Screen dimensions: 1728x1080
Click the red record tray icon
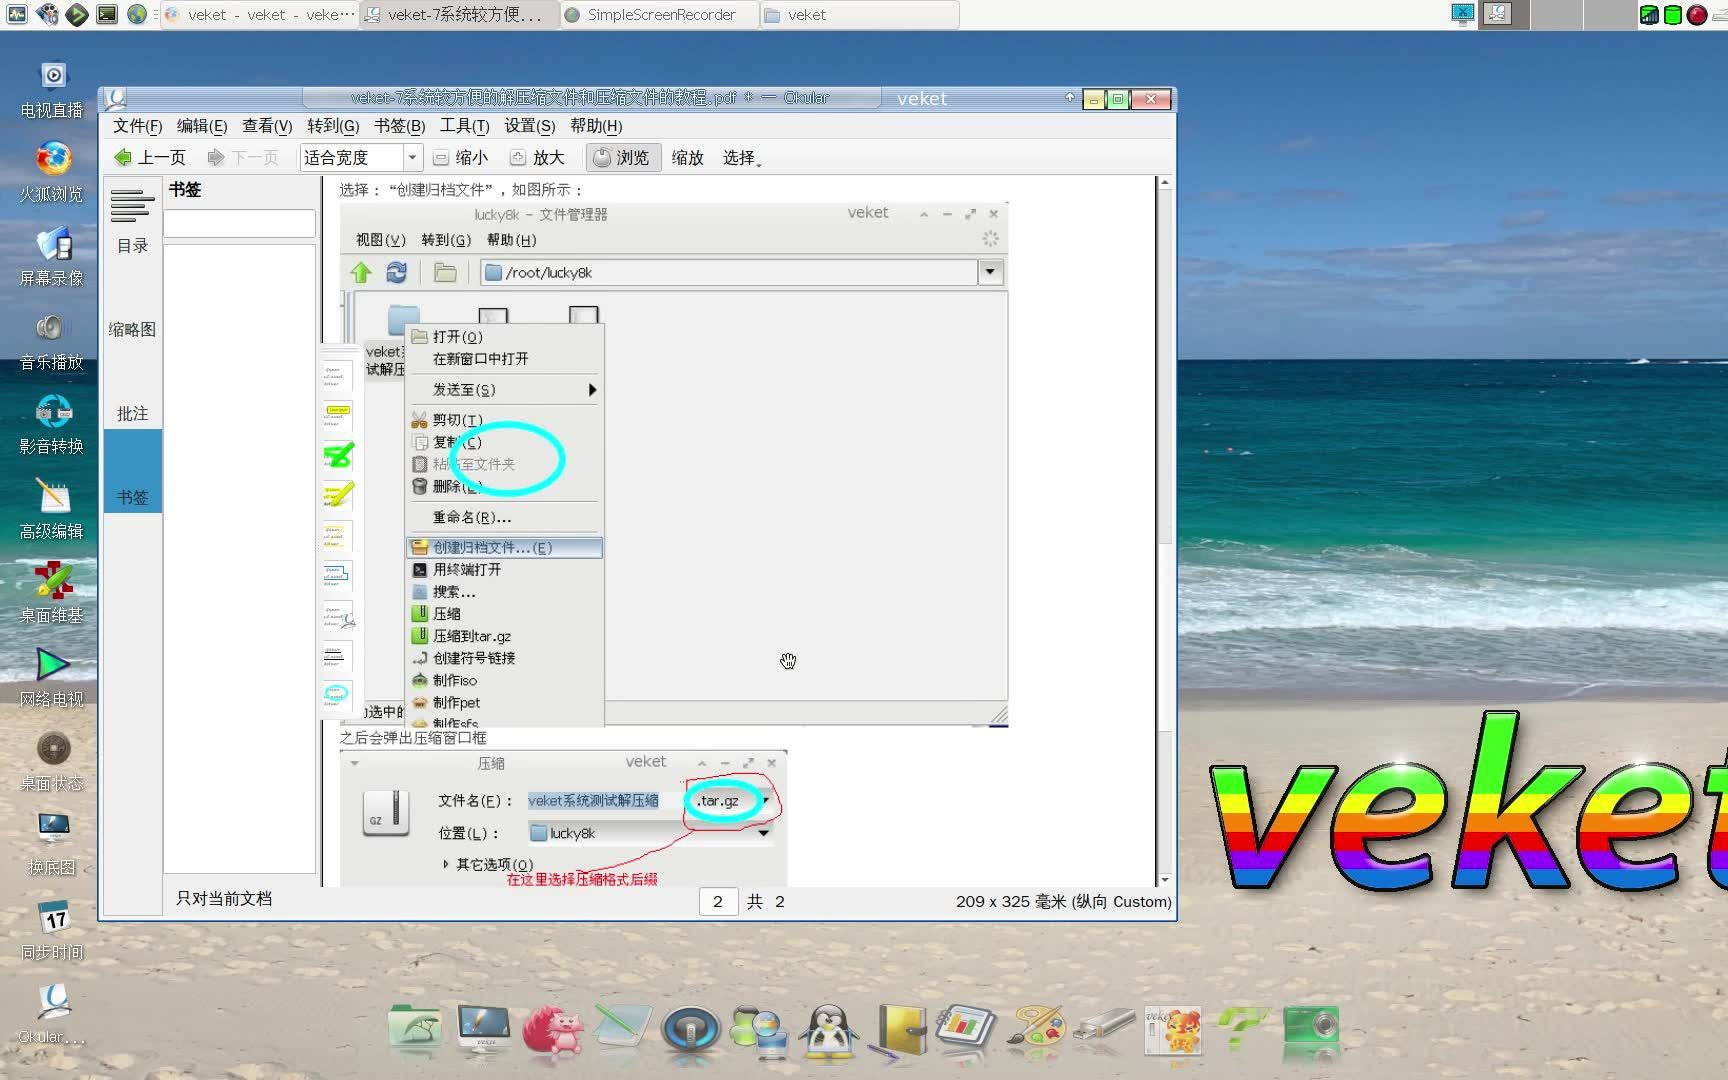(x=1697, y=15)
